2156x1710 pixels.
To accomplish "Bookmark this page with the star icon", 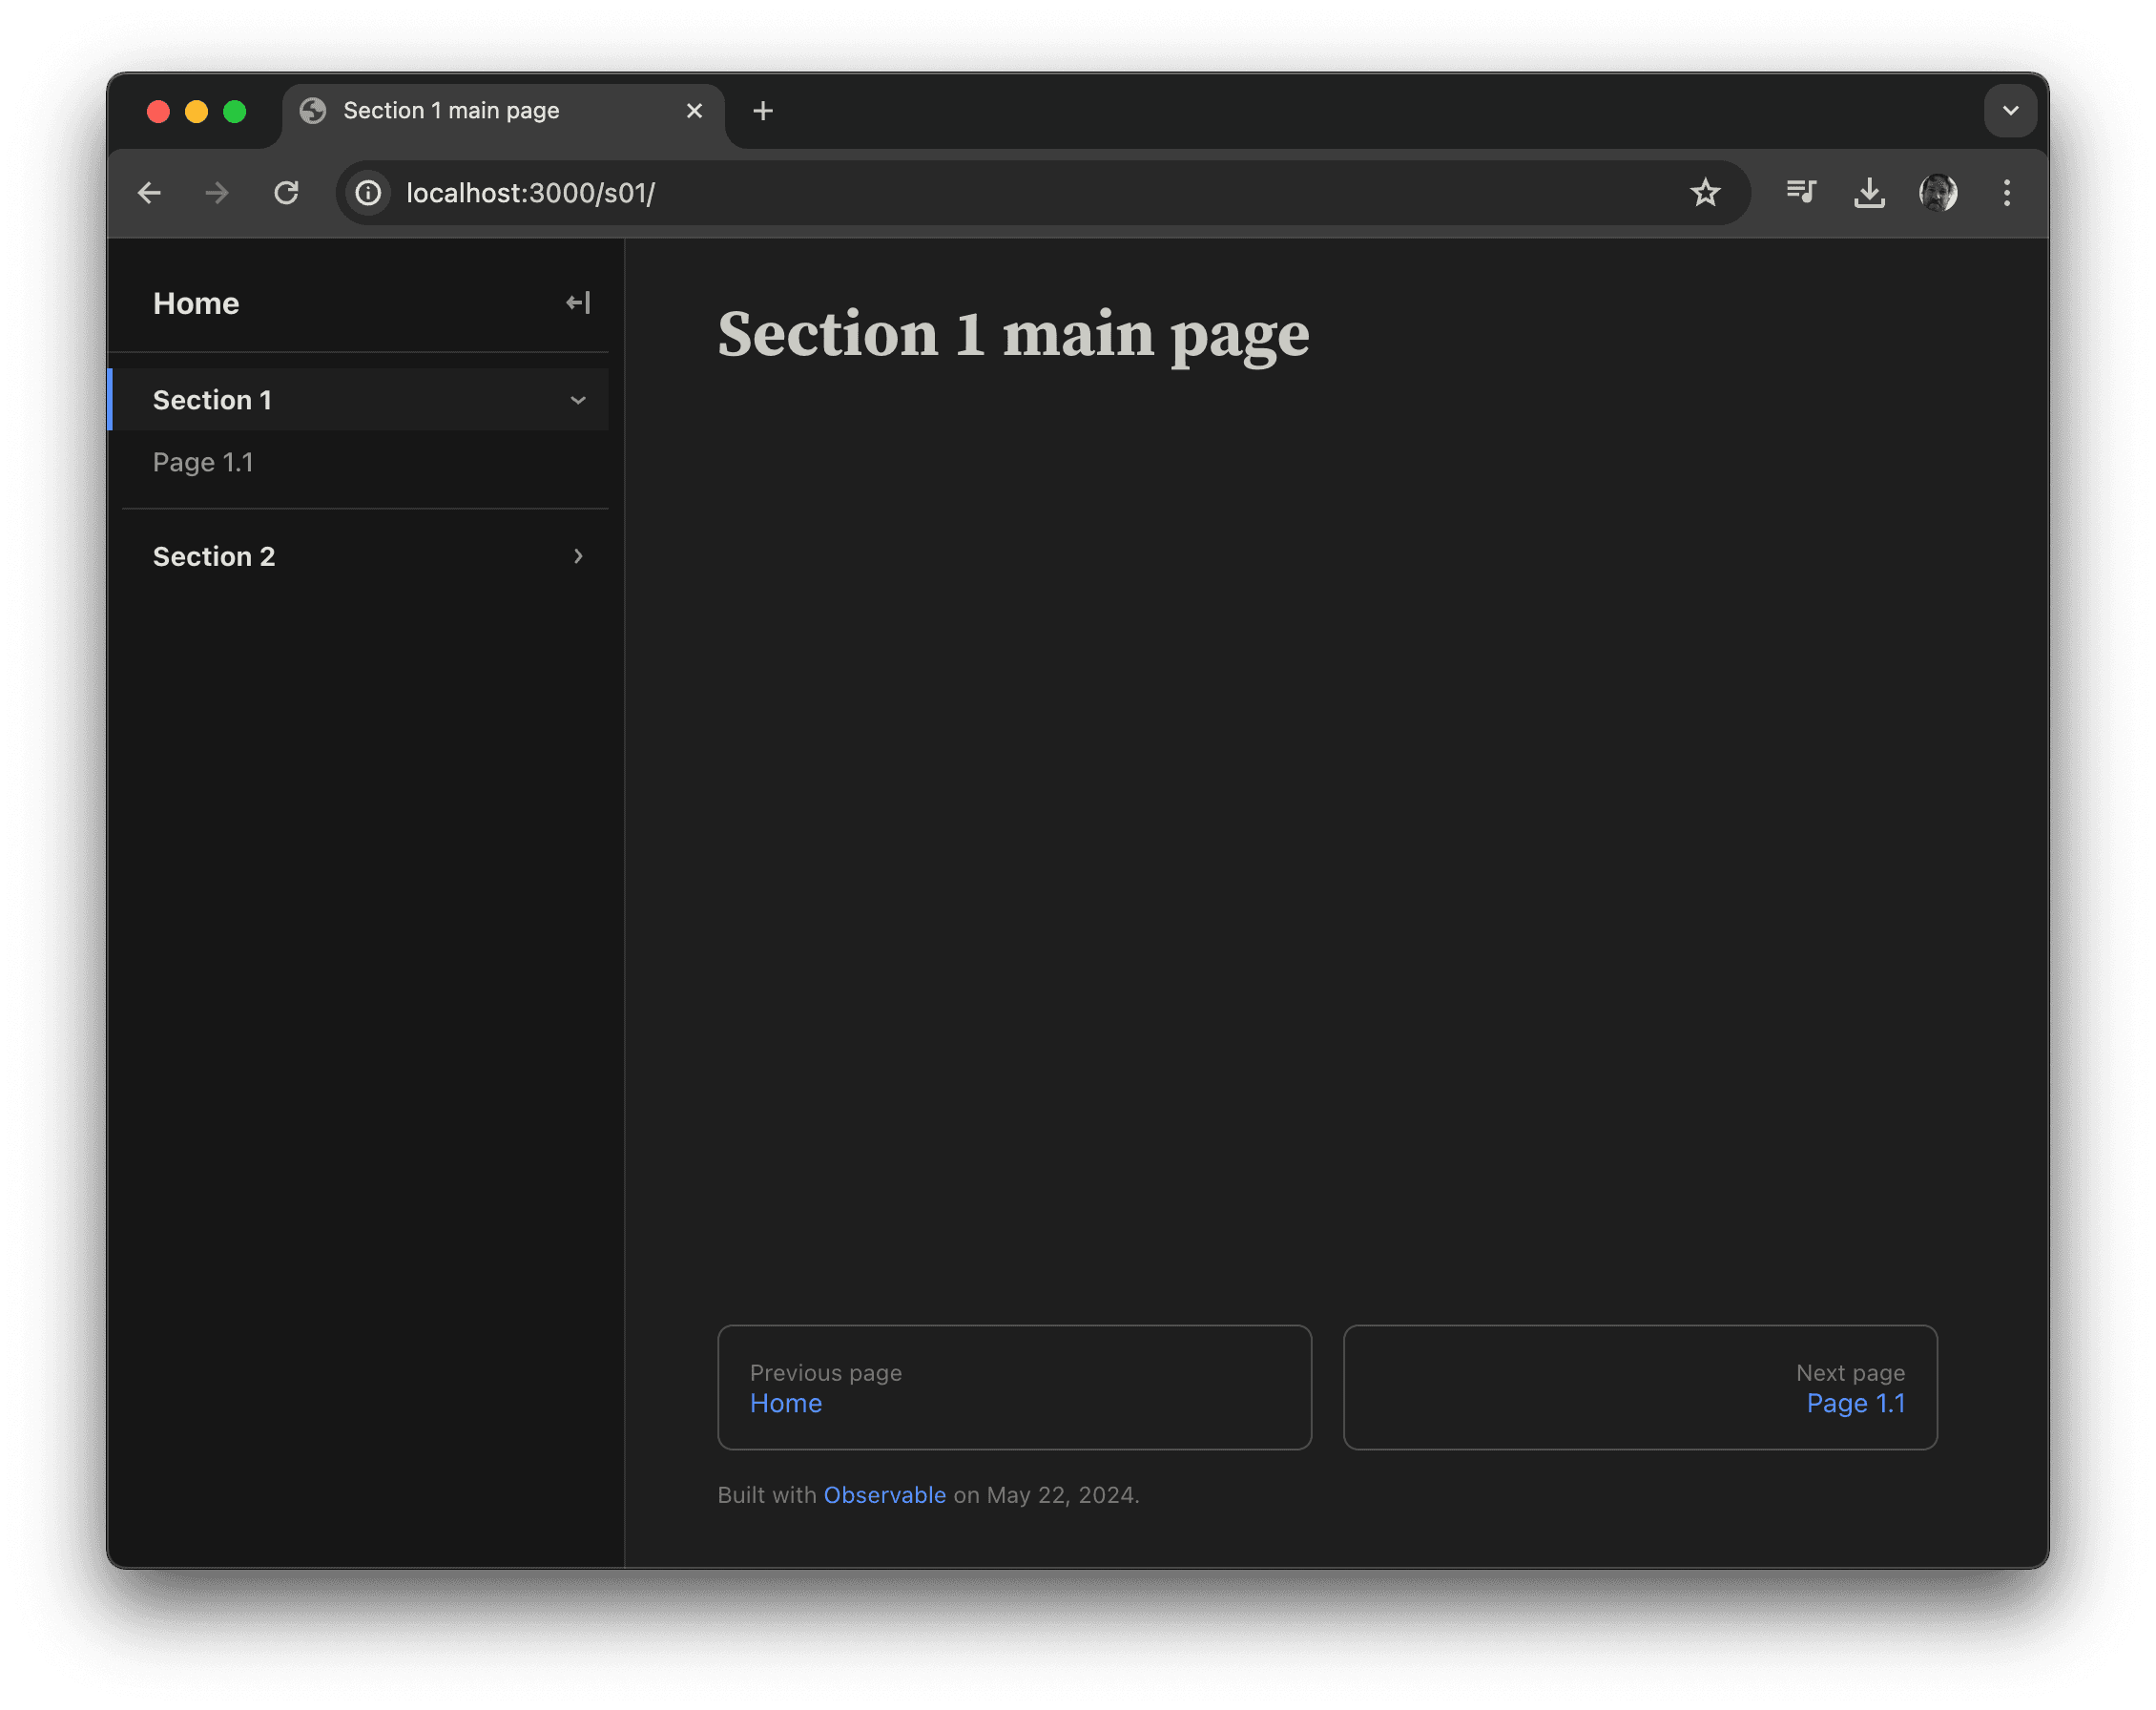I will tap(1706, 192).
